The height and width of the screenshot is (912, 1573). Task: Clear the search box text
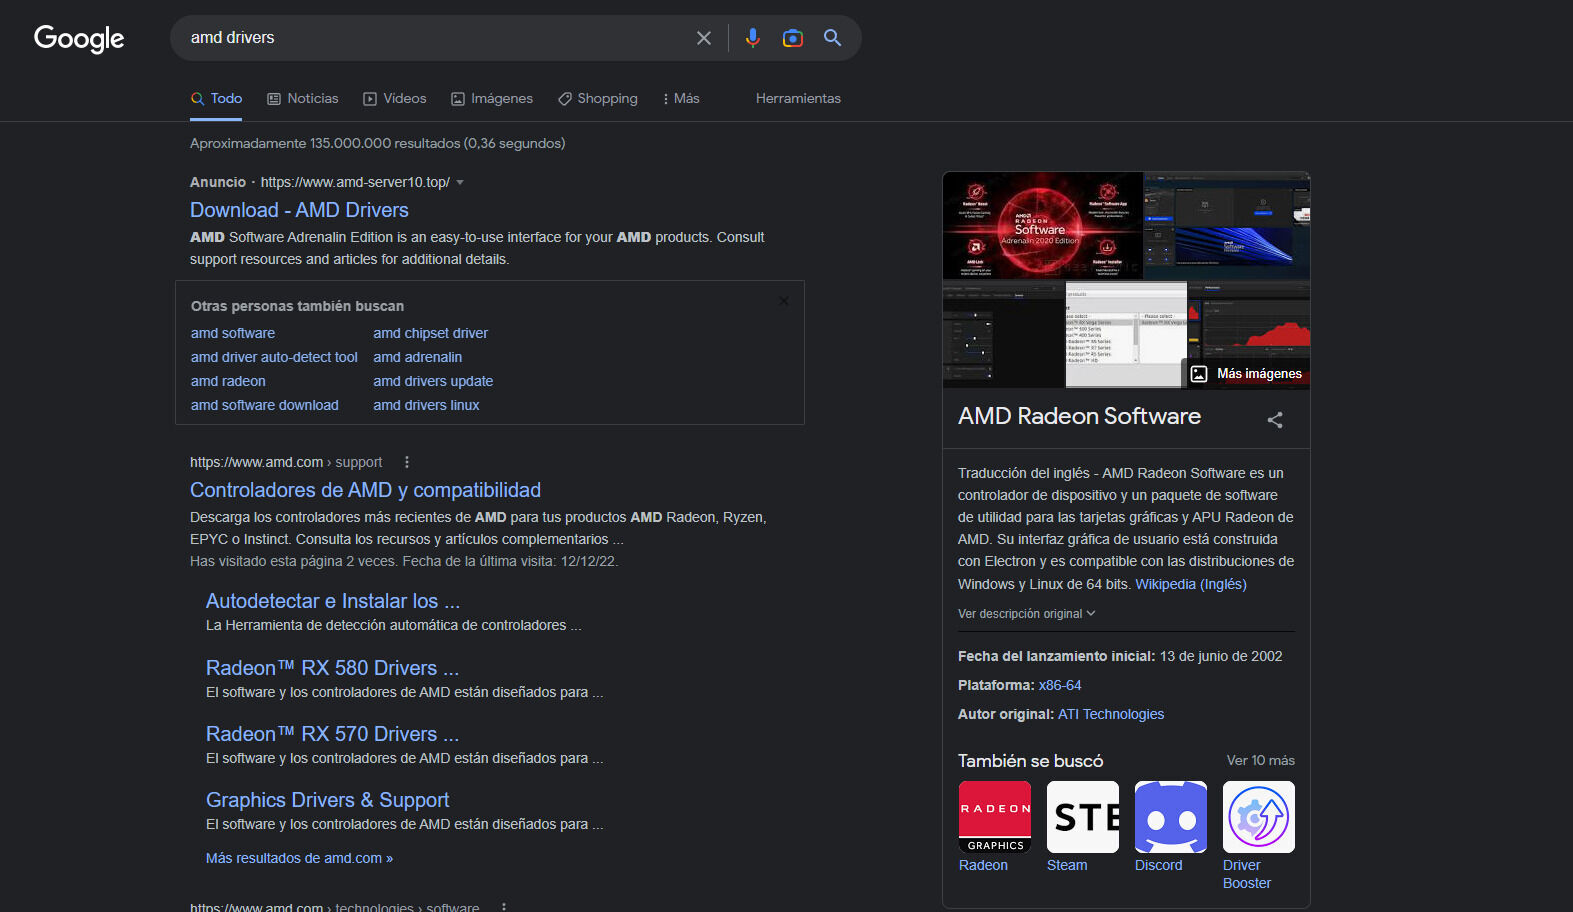[x=704, y=38]
